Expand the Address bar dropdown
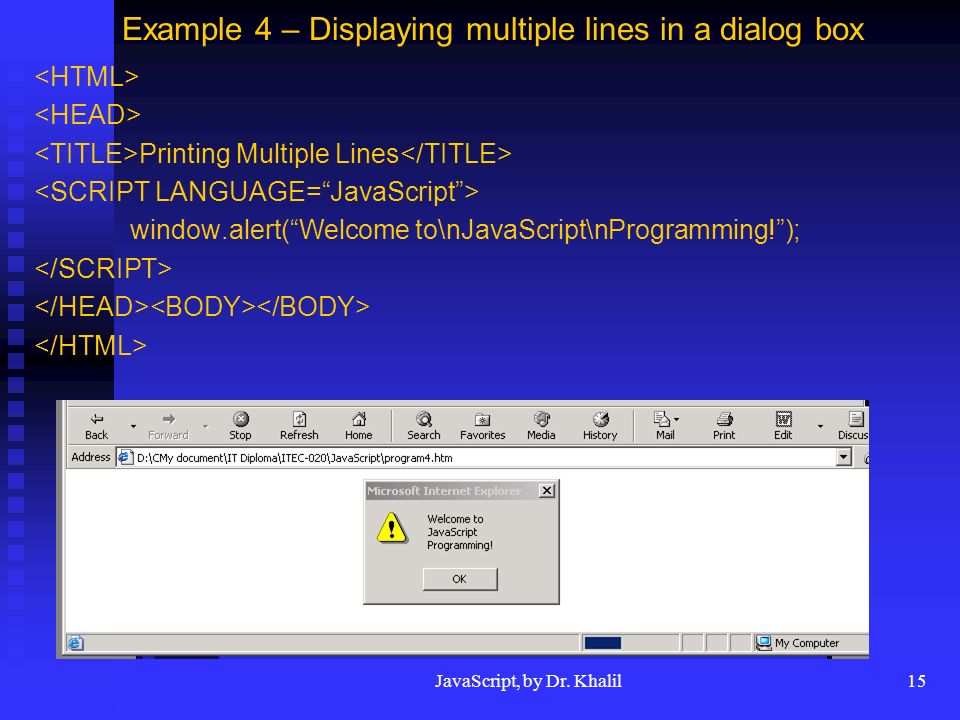 [844, 457]
